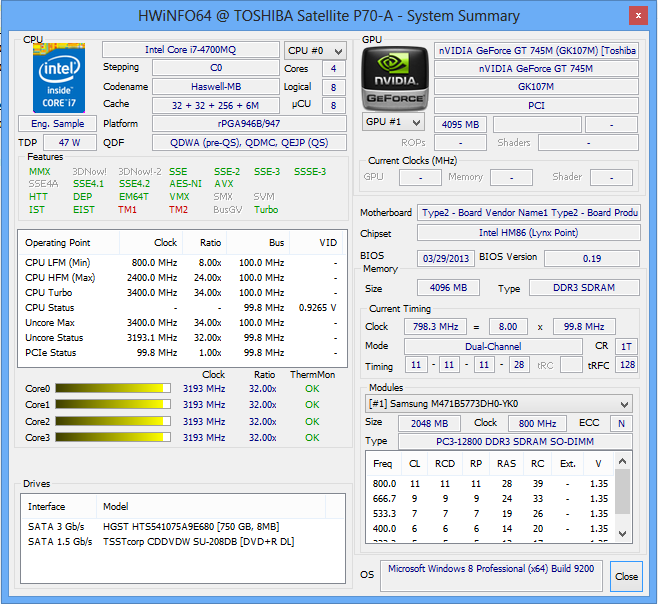
Task: Click the Close button
Action: [626, 576]
